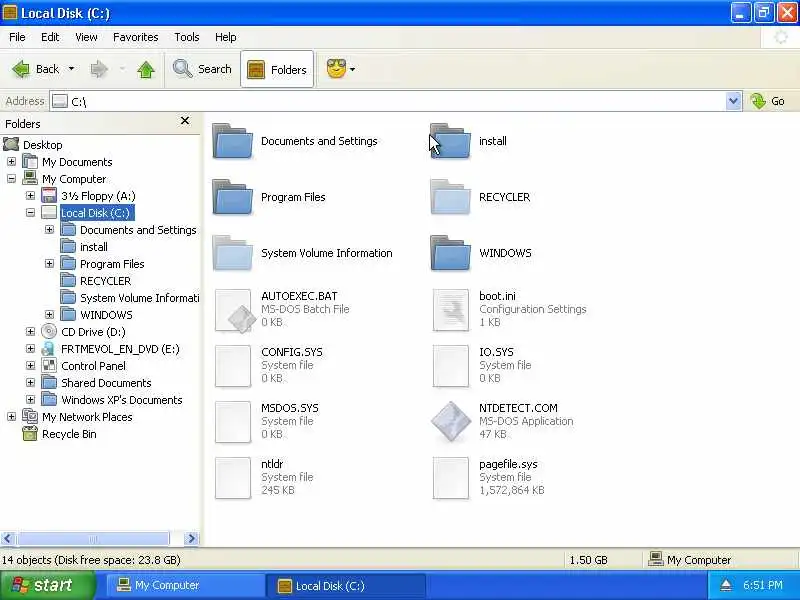Open the Help menu
Image resolution: width=800 pixels, height=600 pixels.
tap(226, 37)
